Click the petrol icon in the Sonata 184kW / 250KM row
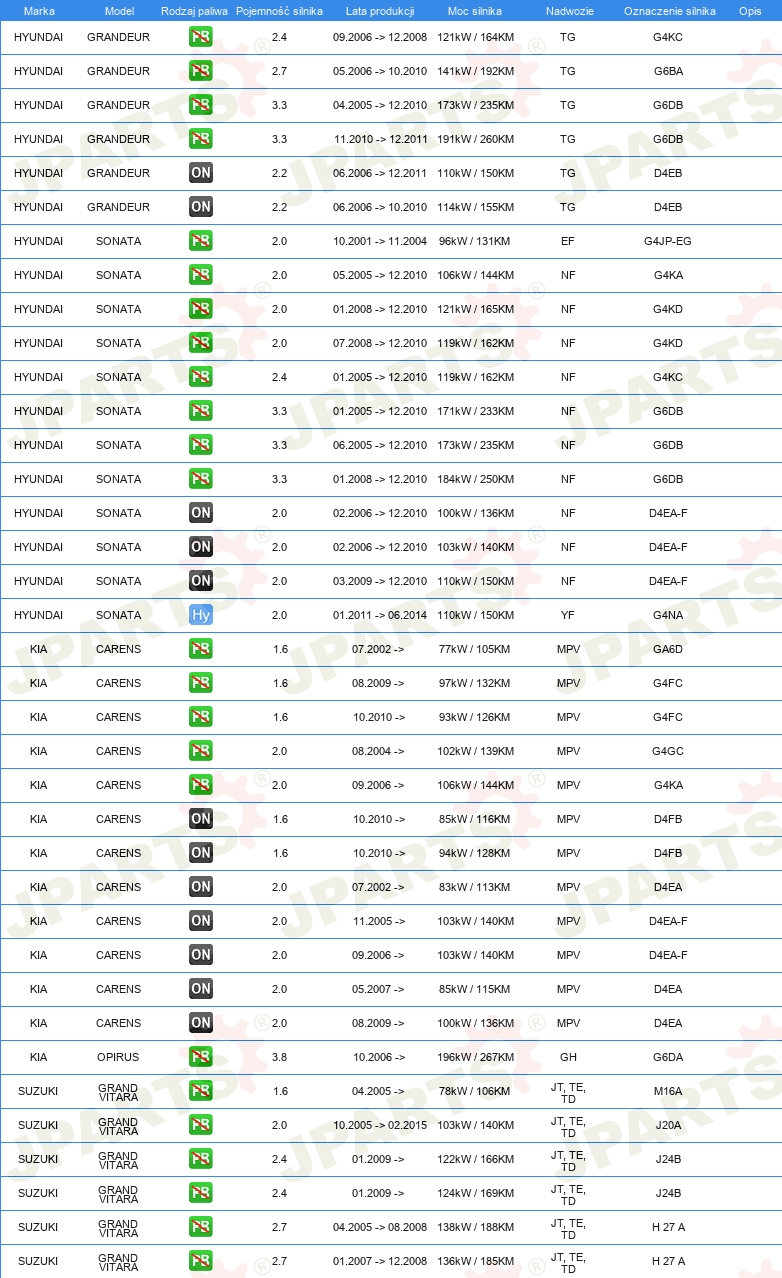Viewport: 782px width, 1278px height. (x=201, y=479)
